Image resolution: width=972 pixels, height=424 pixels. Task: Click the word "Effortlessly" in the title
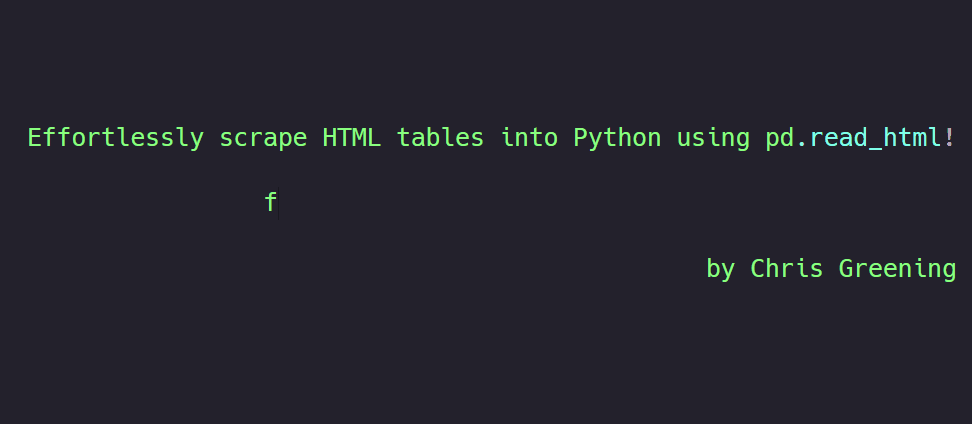115,138
